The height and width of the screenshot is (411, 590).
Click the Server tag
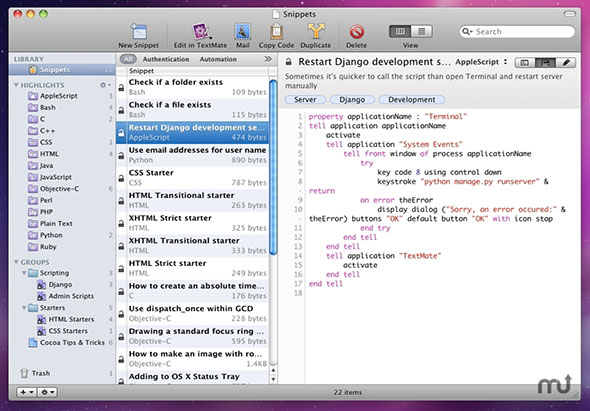(305, 100)
